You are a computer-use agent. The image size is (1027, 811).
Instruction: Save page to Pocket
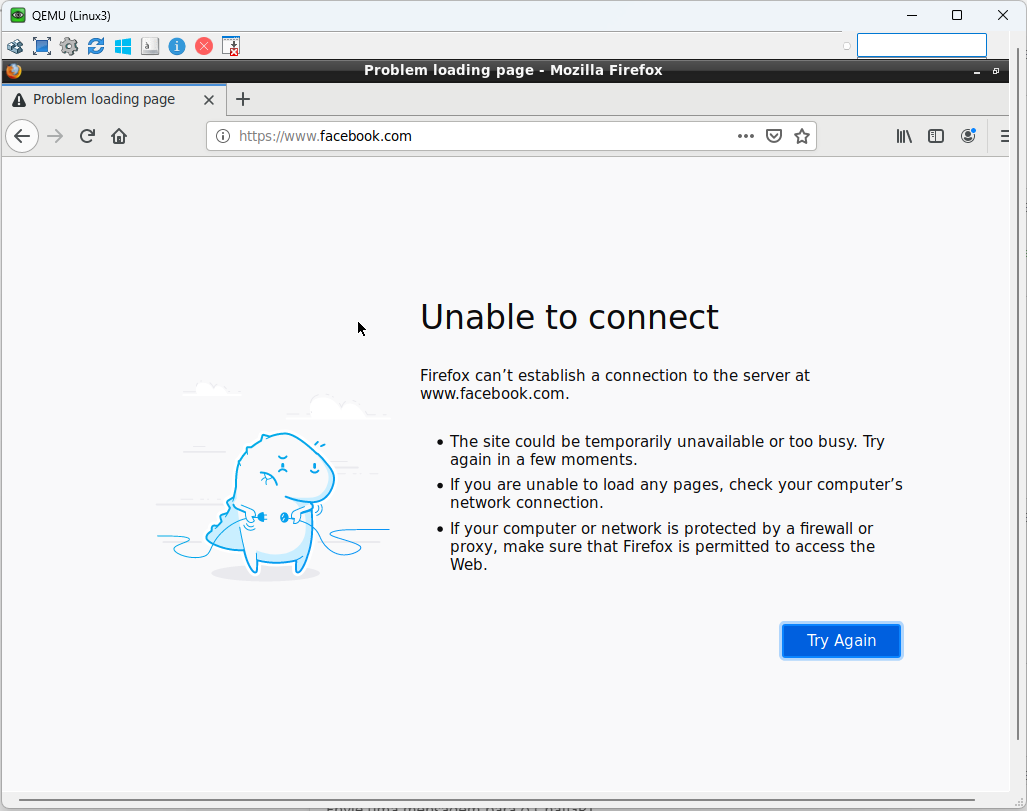click(774, 136)
